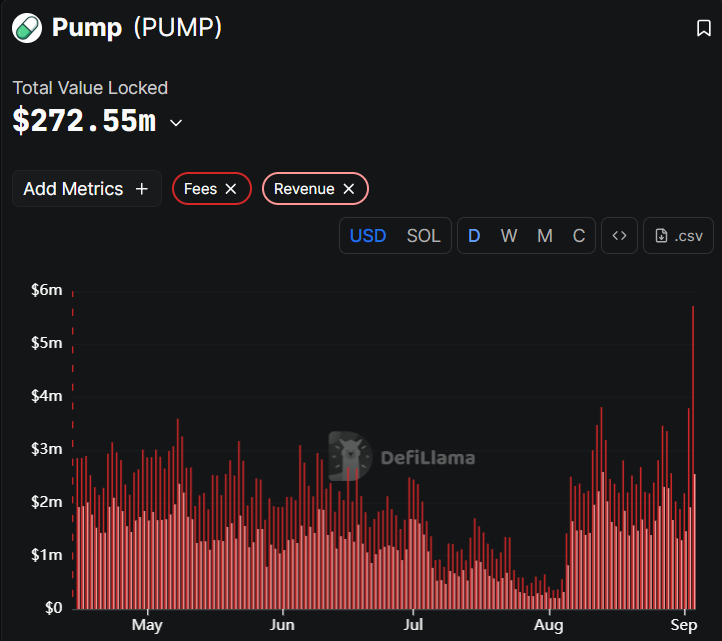The height and width of the screenshot is (641, 722).
Task: Download chart data as .csv
Action: coord(678,236)
